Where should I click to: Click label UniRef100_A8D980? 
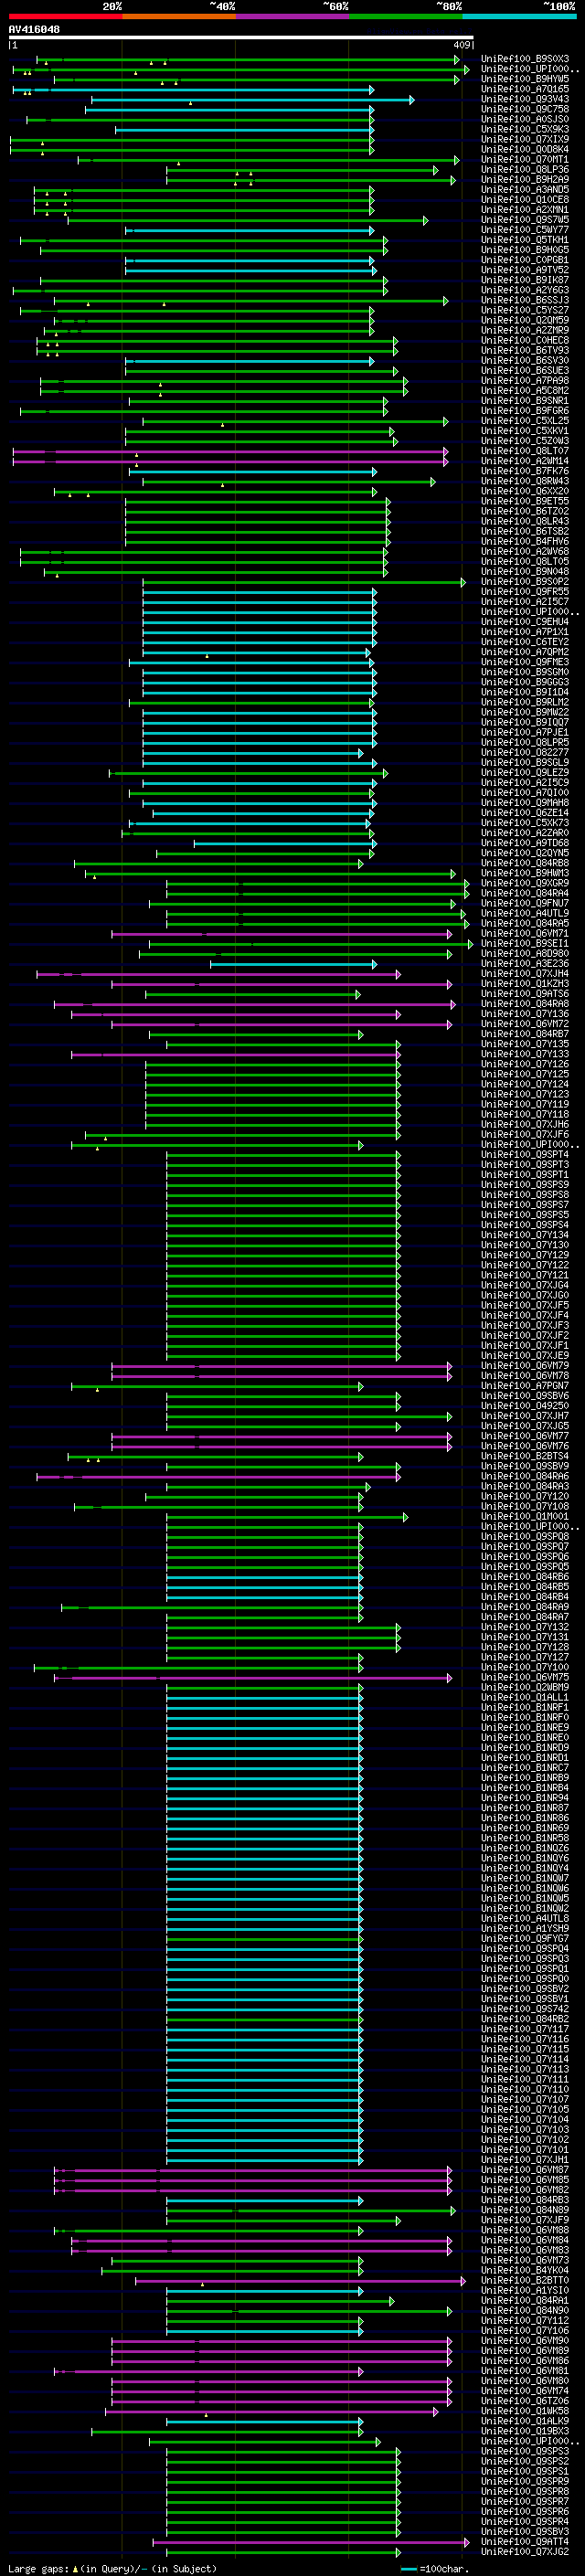tap(525, 954)
